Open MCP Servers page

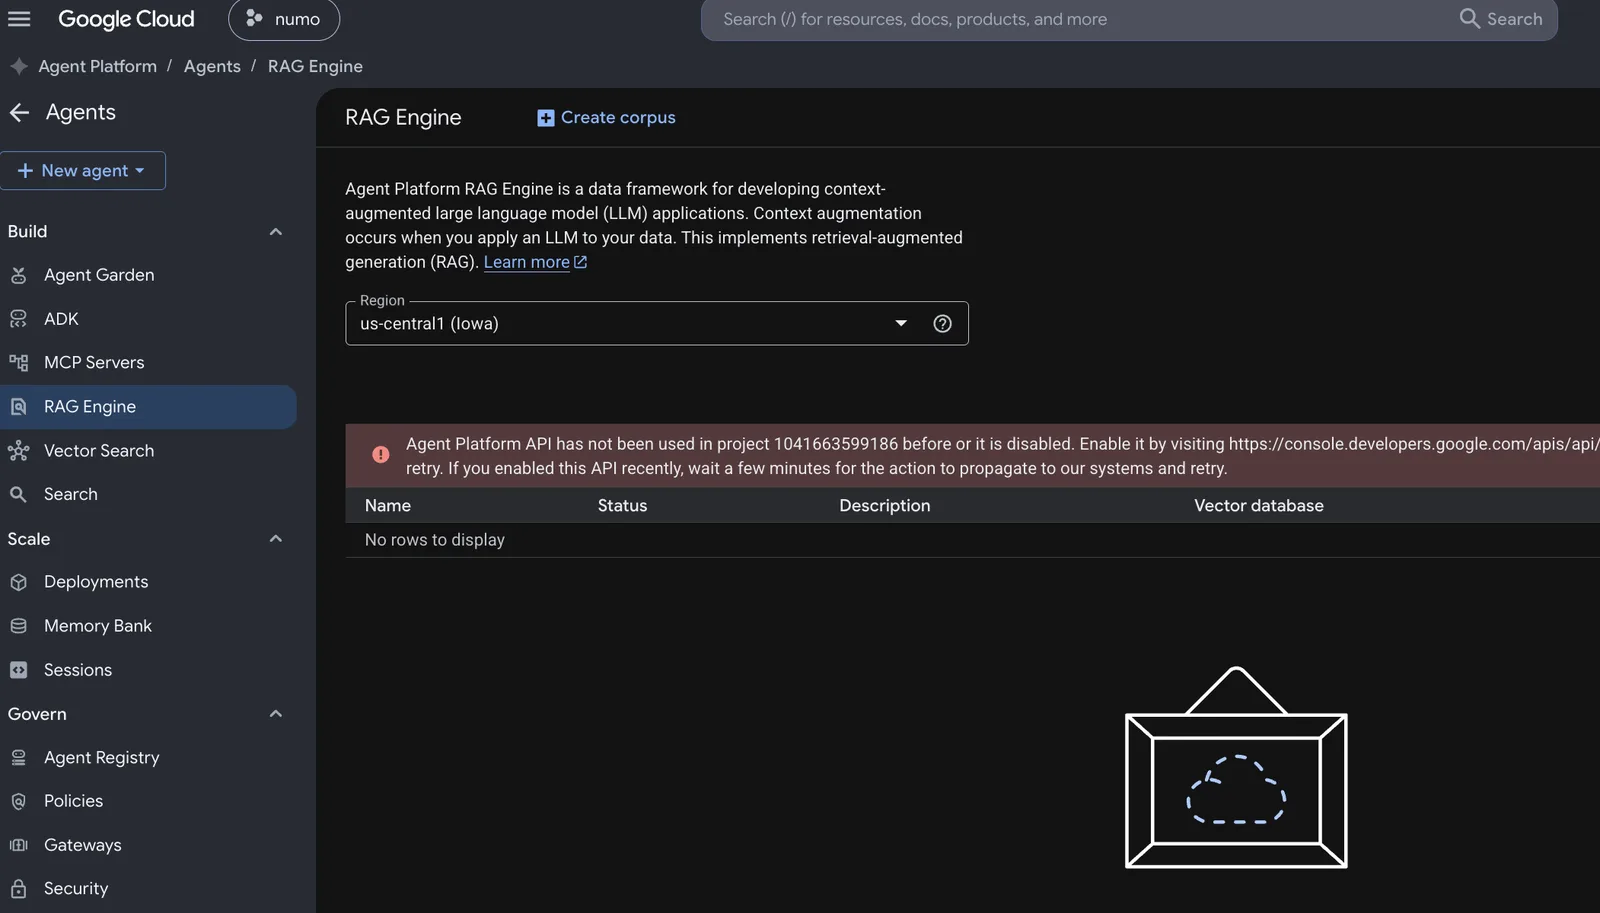pyautogui.click(x=94, y=363)
